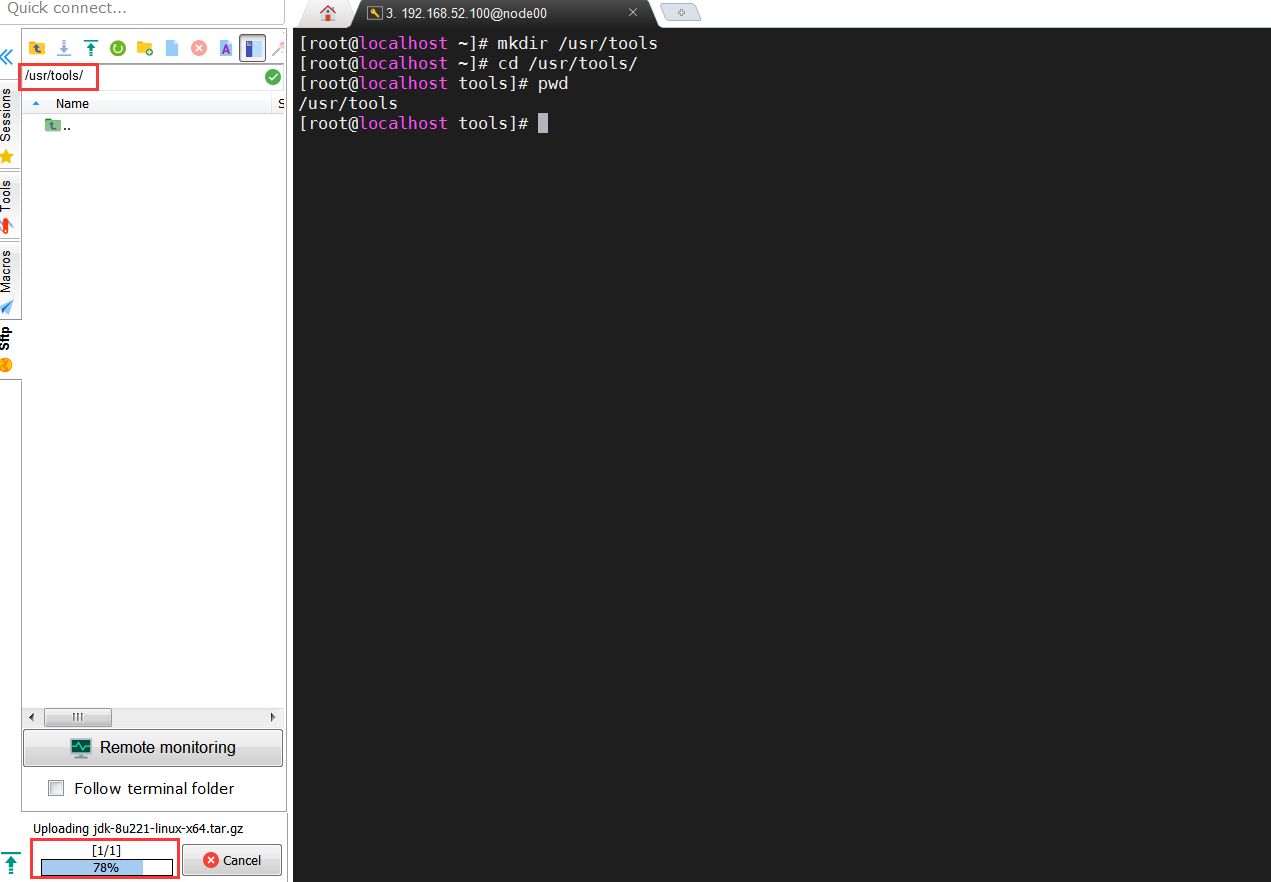This screenshot has width=1271, height=882.
Task: Delete selected files with red X icon
Action: [x=199, y=48]
